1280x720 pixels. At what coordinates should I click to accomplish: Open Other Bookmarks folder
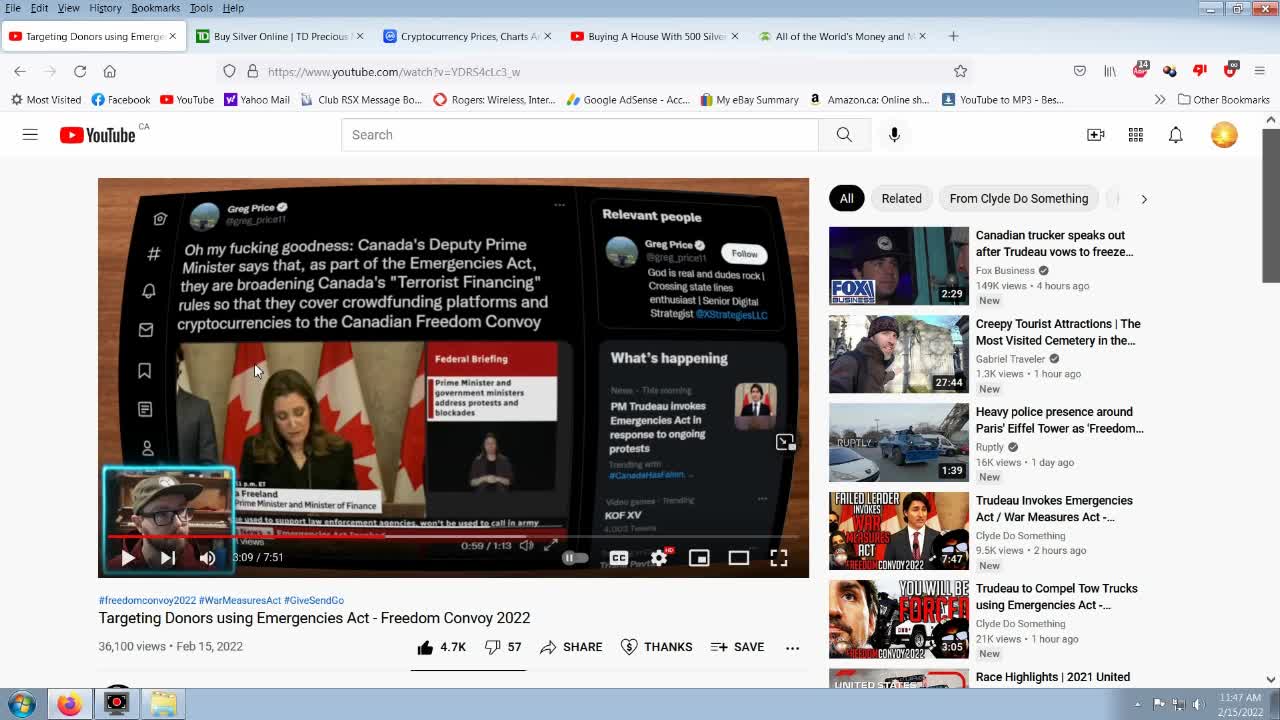point(1224,99)
